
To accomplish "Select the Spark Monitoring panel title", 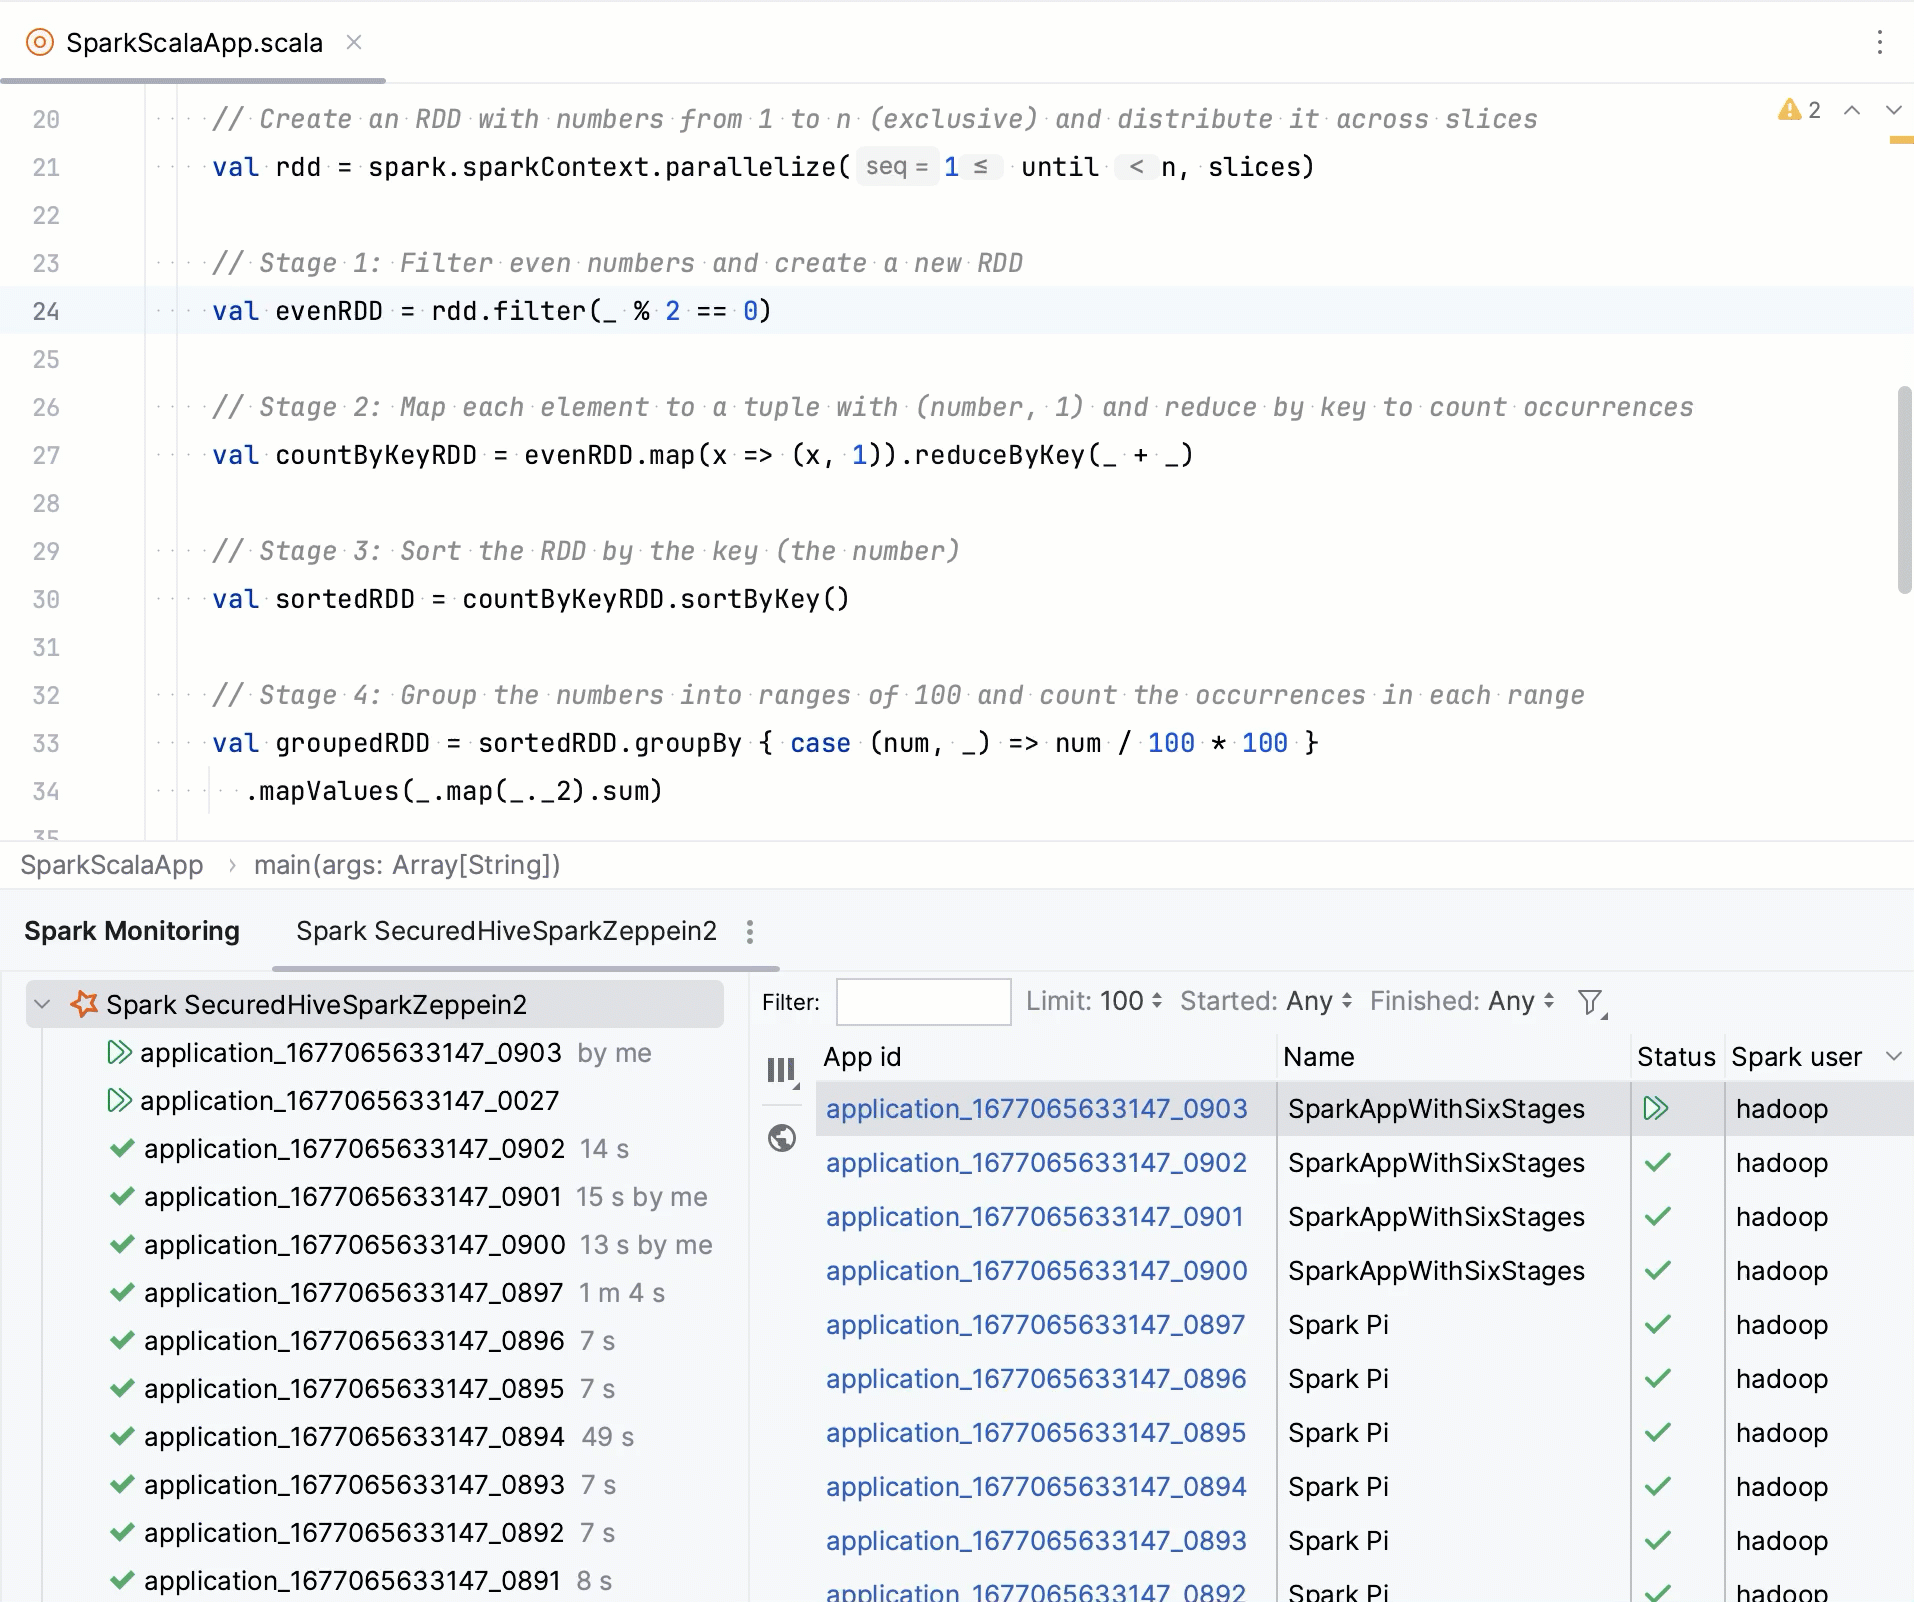I will click(132, 931).
